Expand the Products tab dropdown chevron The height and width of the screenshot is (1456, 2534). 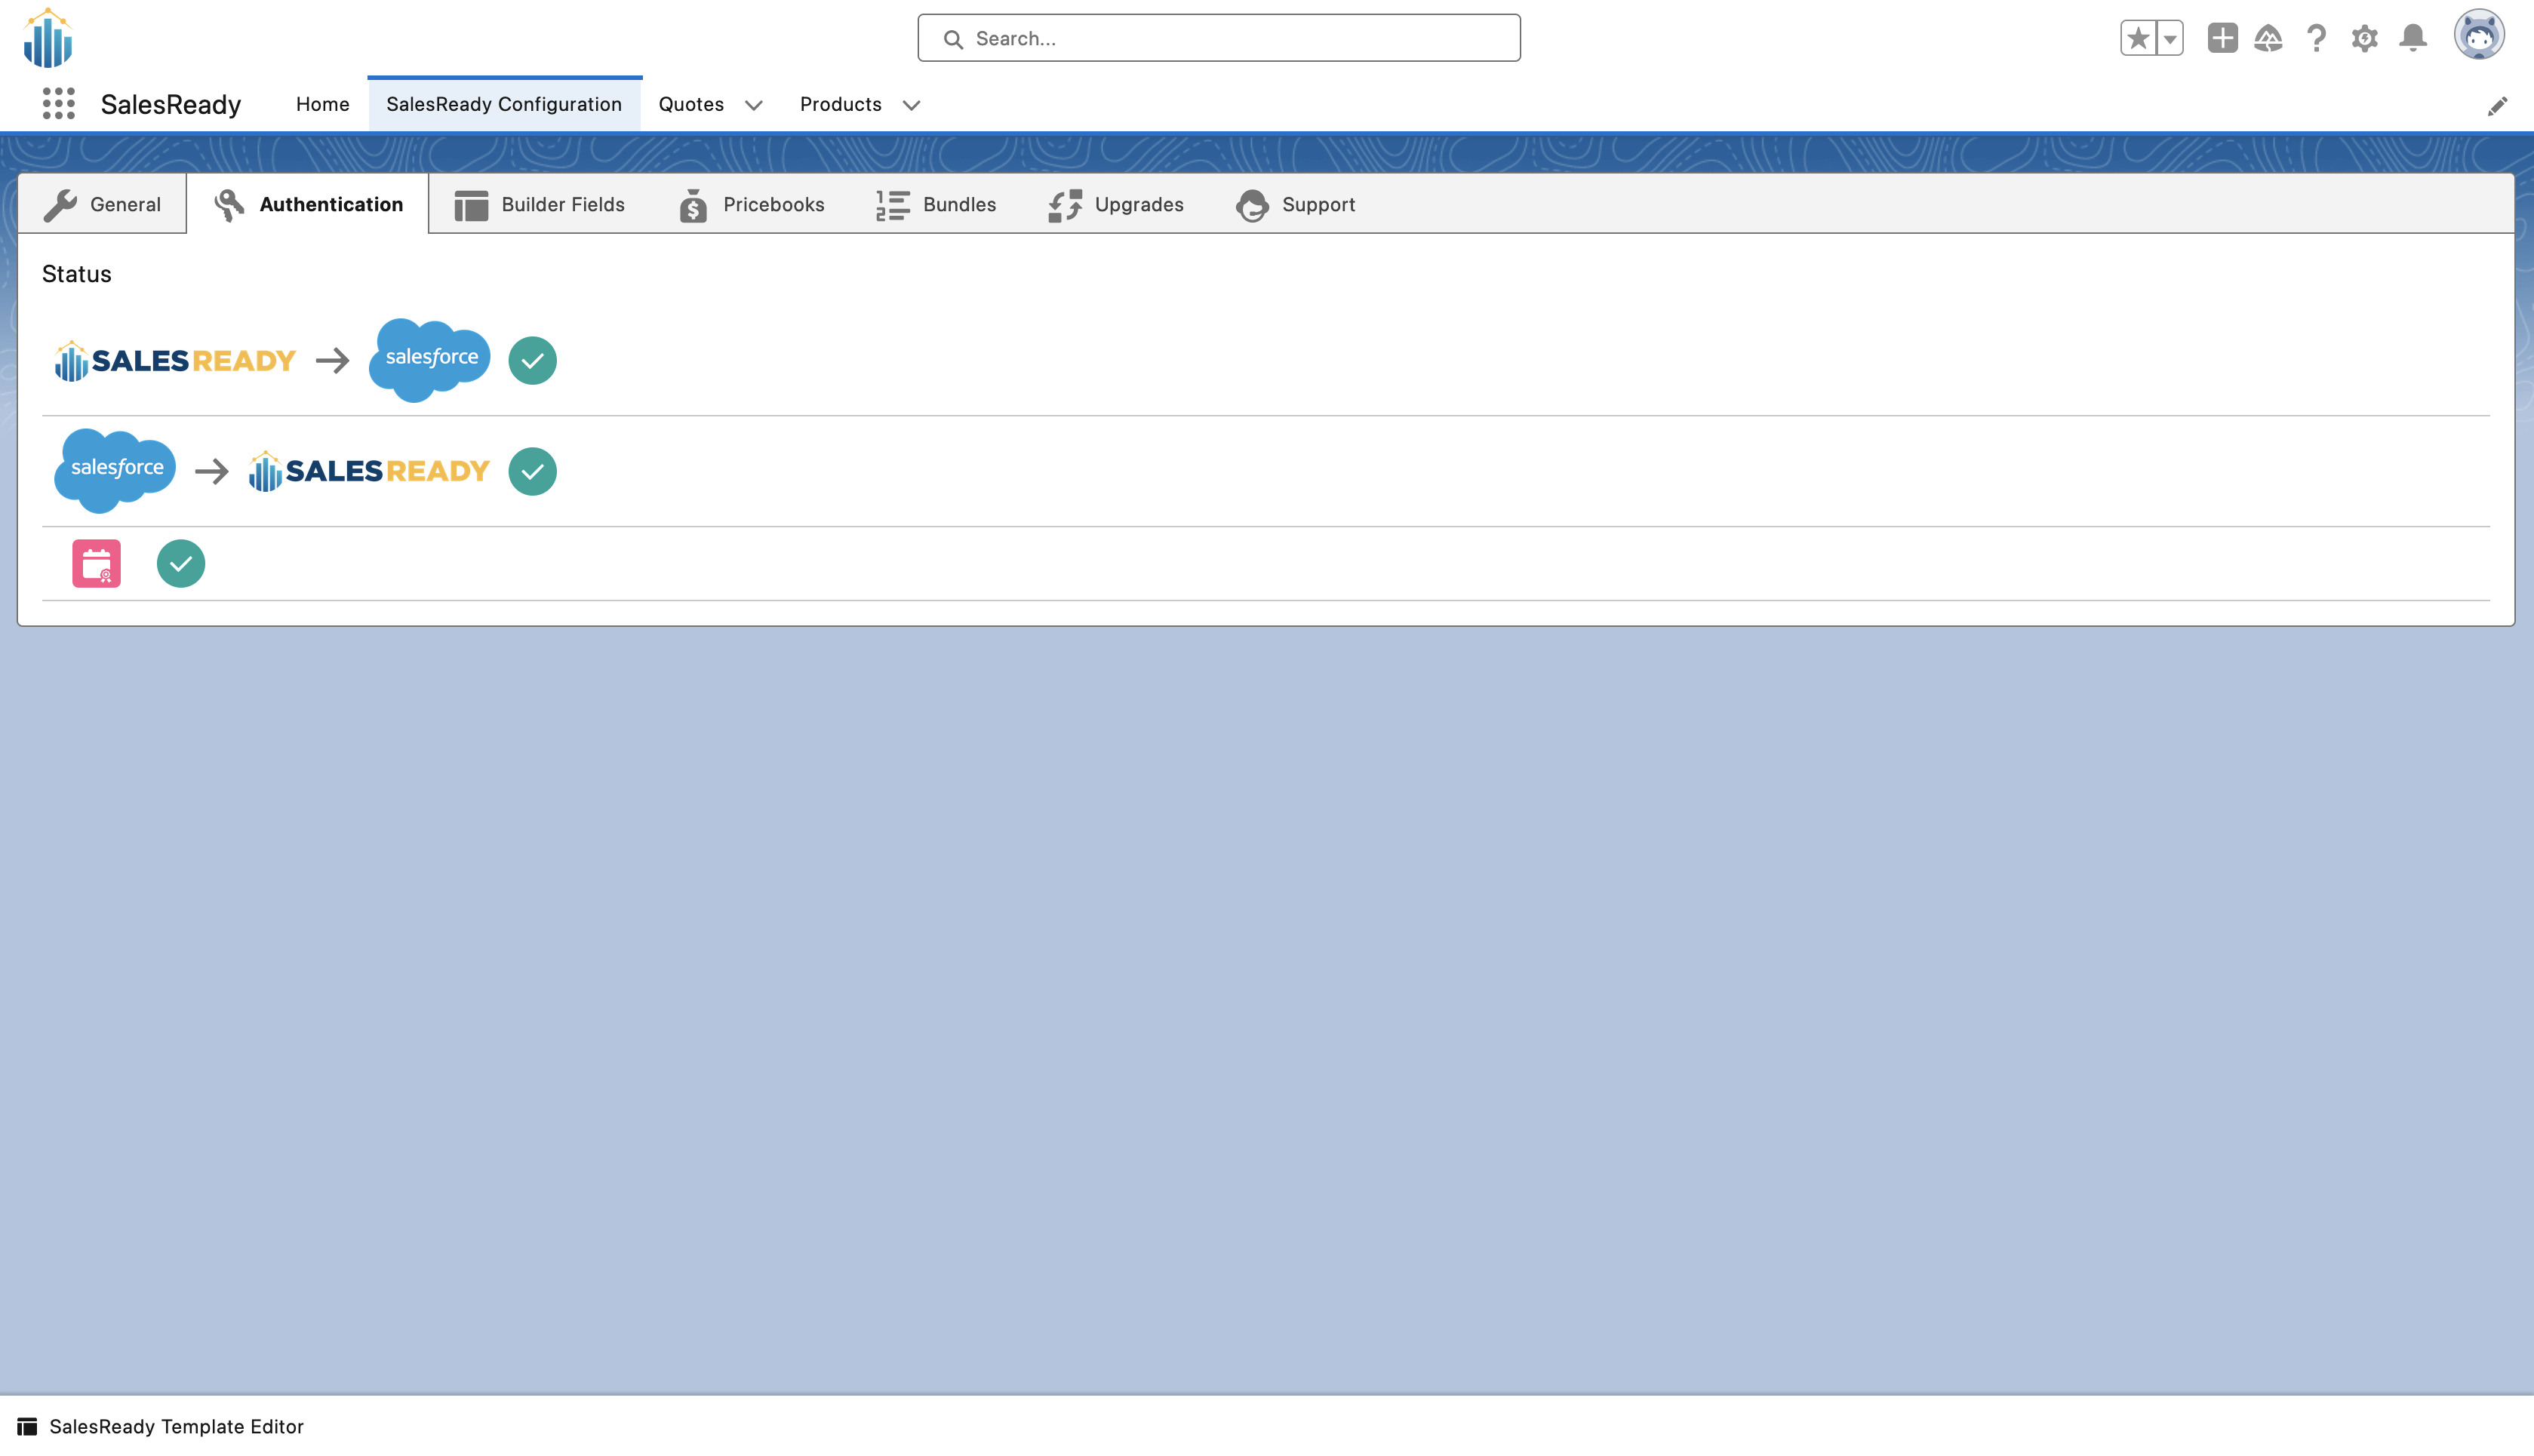(x=911, y=105)
